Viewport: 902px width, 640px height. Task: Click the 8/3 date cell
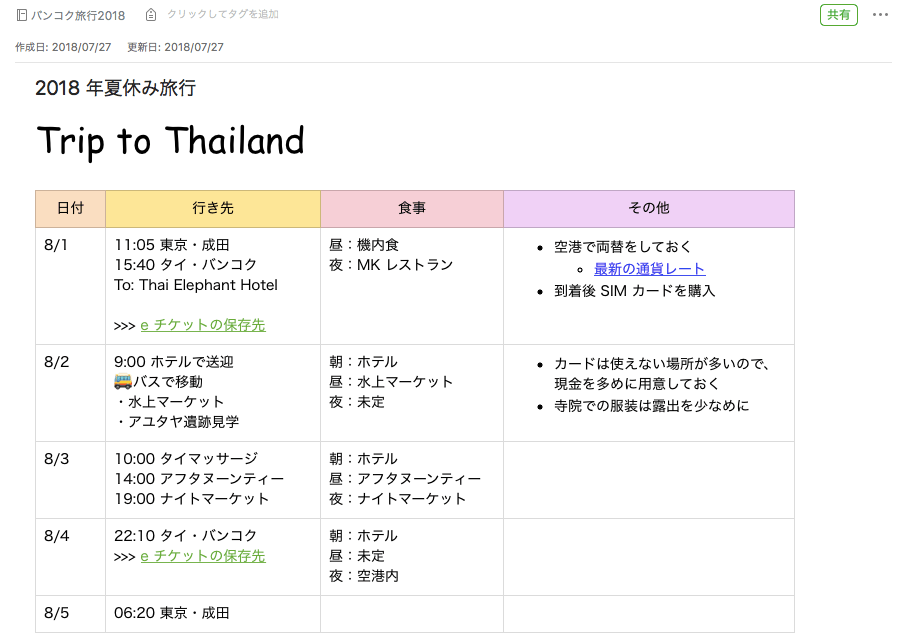point(57,459)
